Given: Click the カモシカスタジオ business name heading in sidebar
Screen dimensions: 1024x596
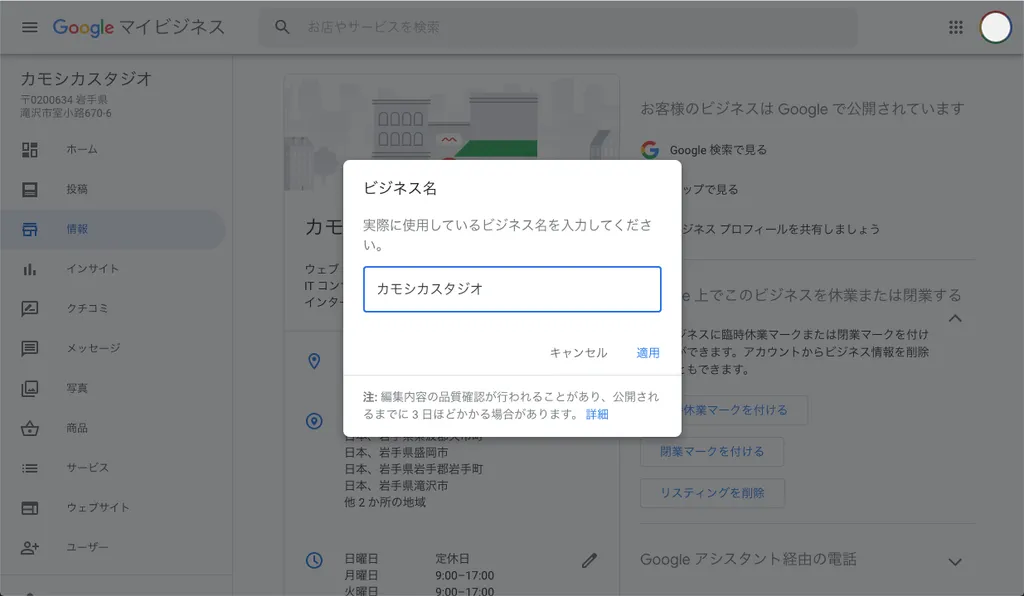Looking at the screenshot, I should (86, 79).
